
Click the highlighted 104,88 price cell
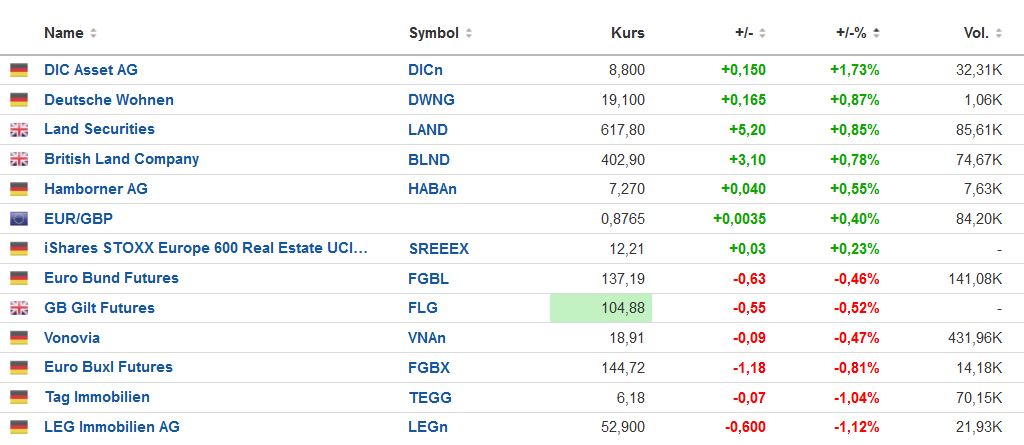pyautogui.click(x=601, y=308)
